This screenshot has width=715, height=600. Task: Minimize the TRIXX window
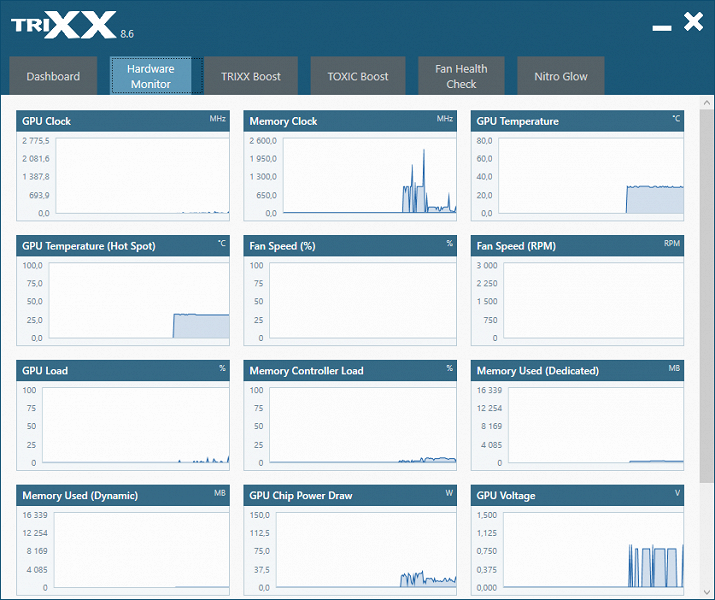click(662, 28)
